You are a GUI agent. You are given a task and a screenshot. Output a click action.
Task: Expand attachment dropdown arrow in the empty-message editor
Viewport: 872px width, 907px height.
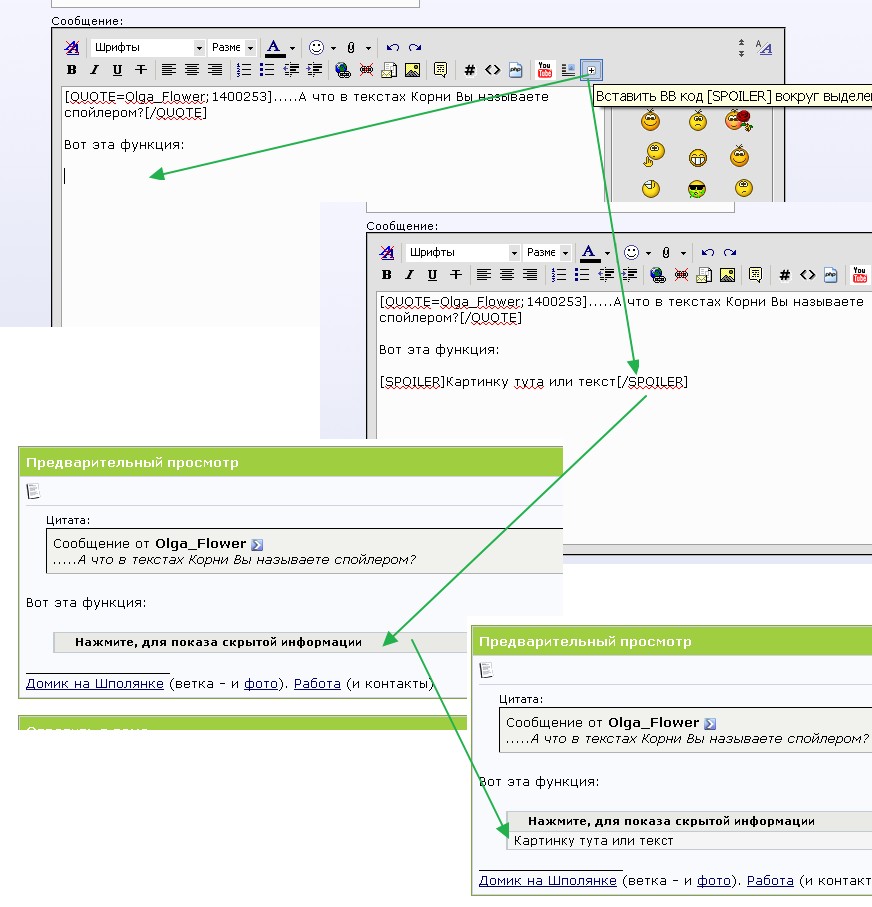[368, 48]
